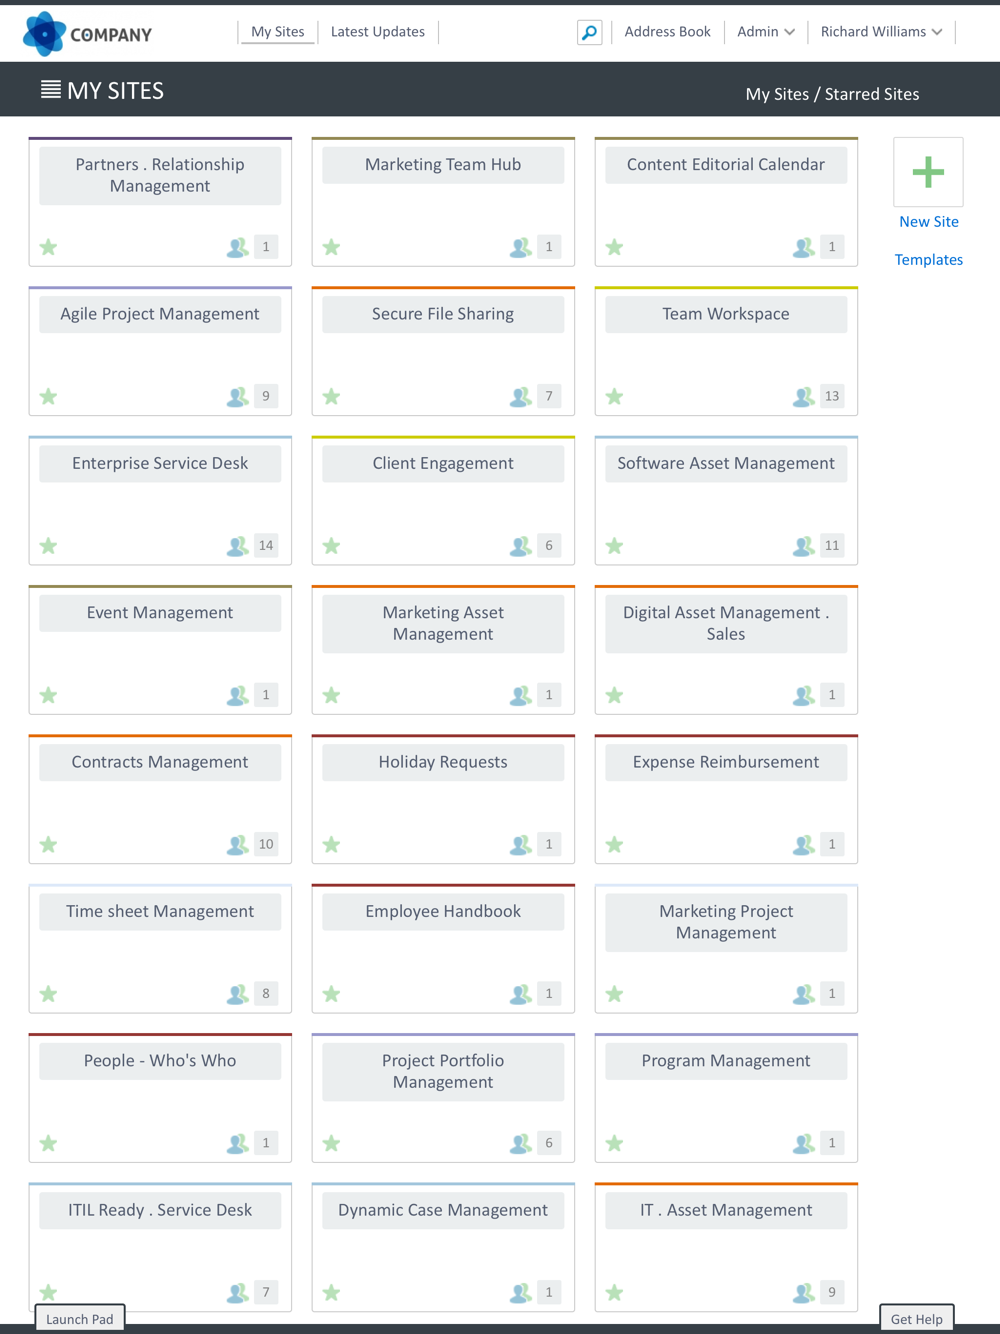Image resolution: width=1000 pixels, height=1334 pixels.
Task: Switch to the Latest Updates tab
Action: [378, 32]
